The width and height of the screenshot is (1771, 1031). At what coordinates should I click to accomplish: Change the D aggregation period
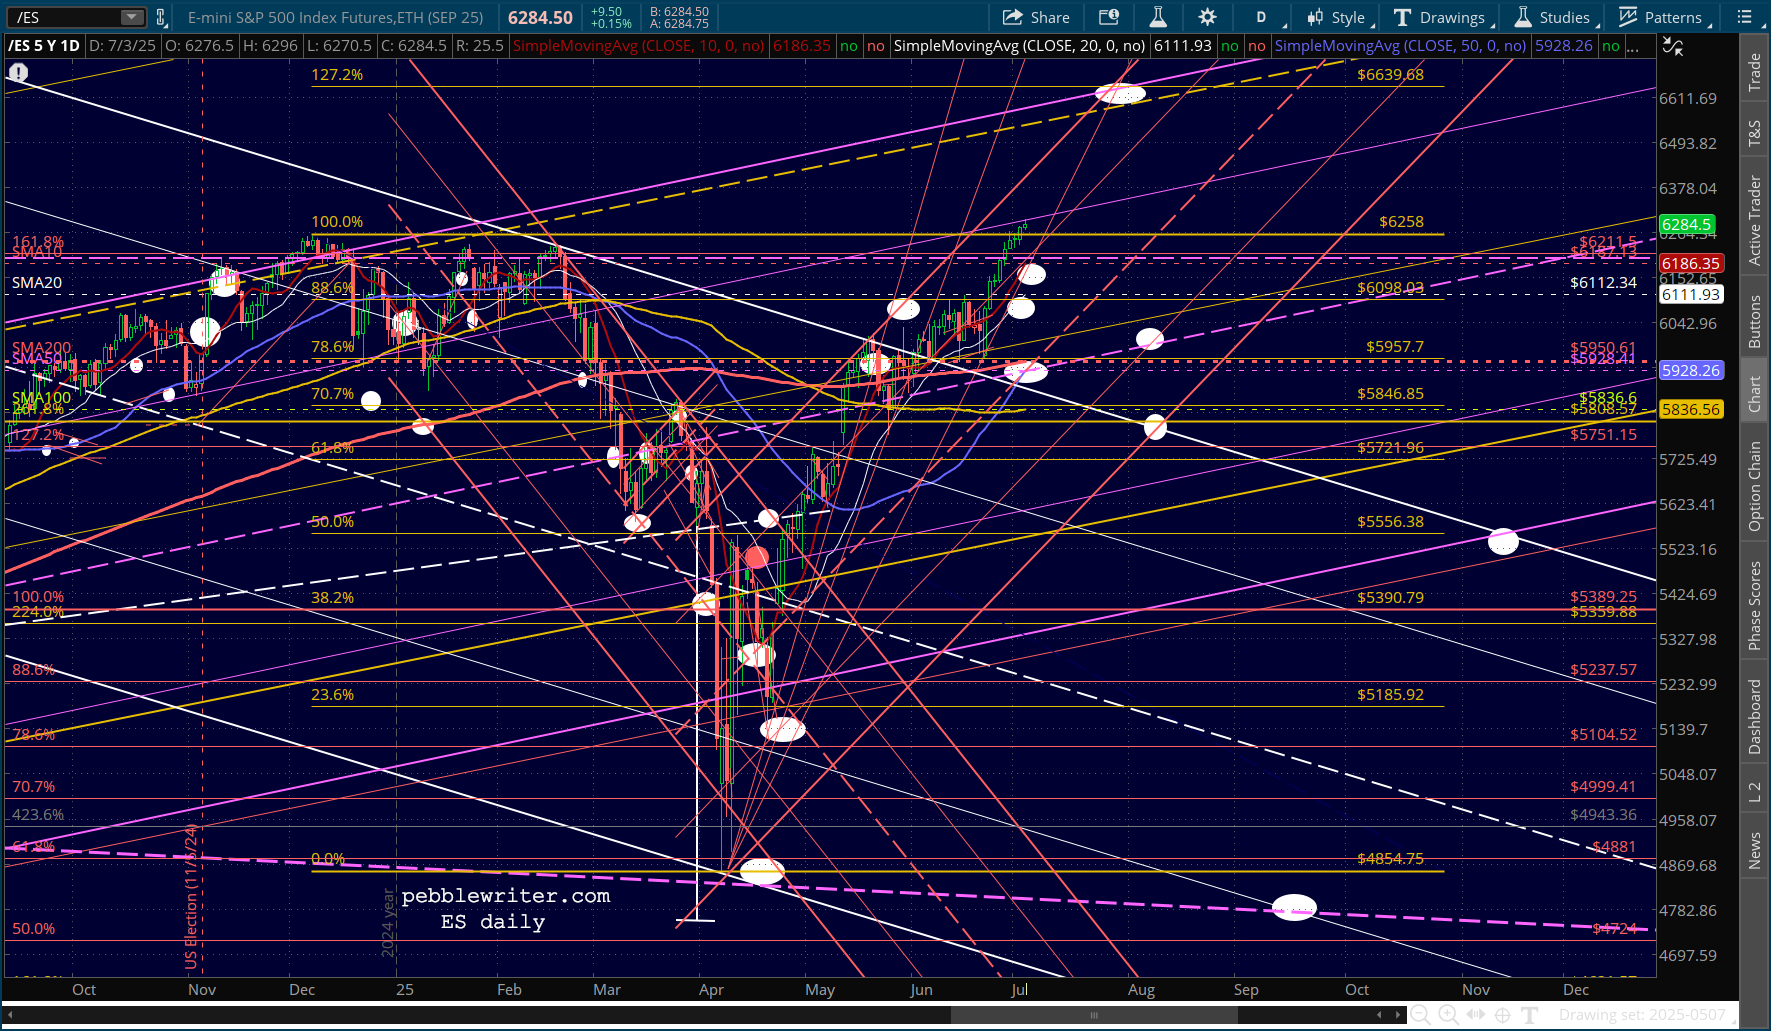tap(1261, 17)
